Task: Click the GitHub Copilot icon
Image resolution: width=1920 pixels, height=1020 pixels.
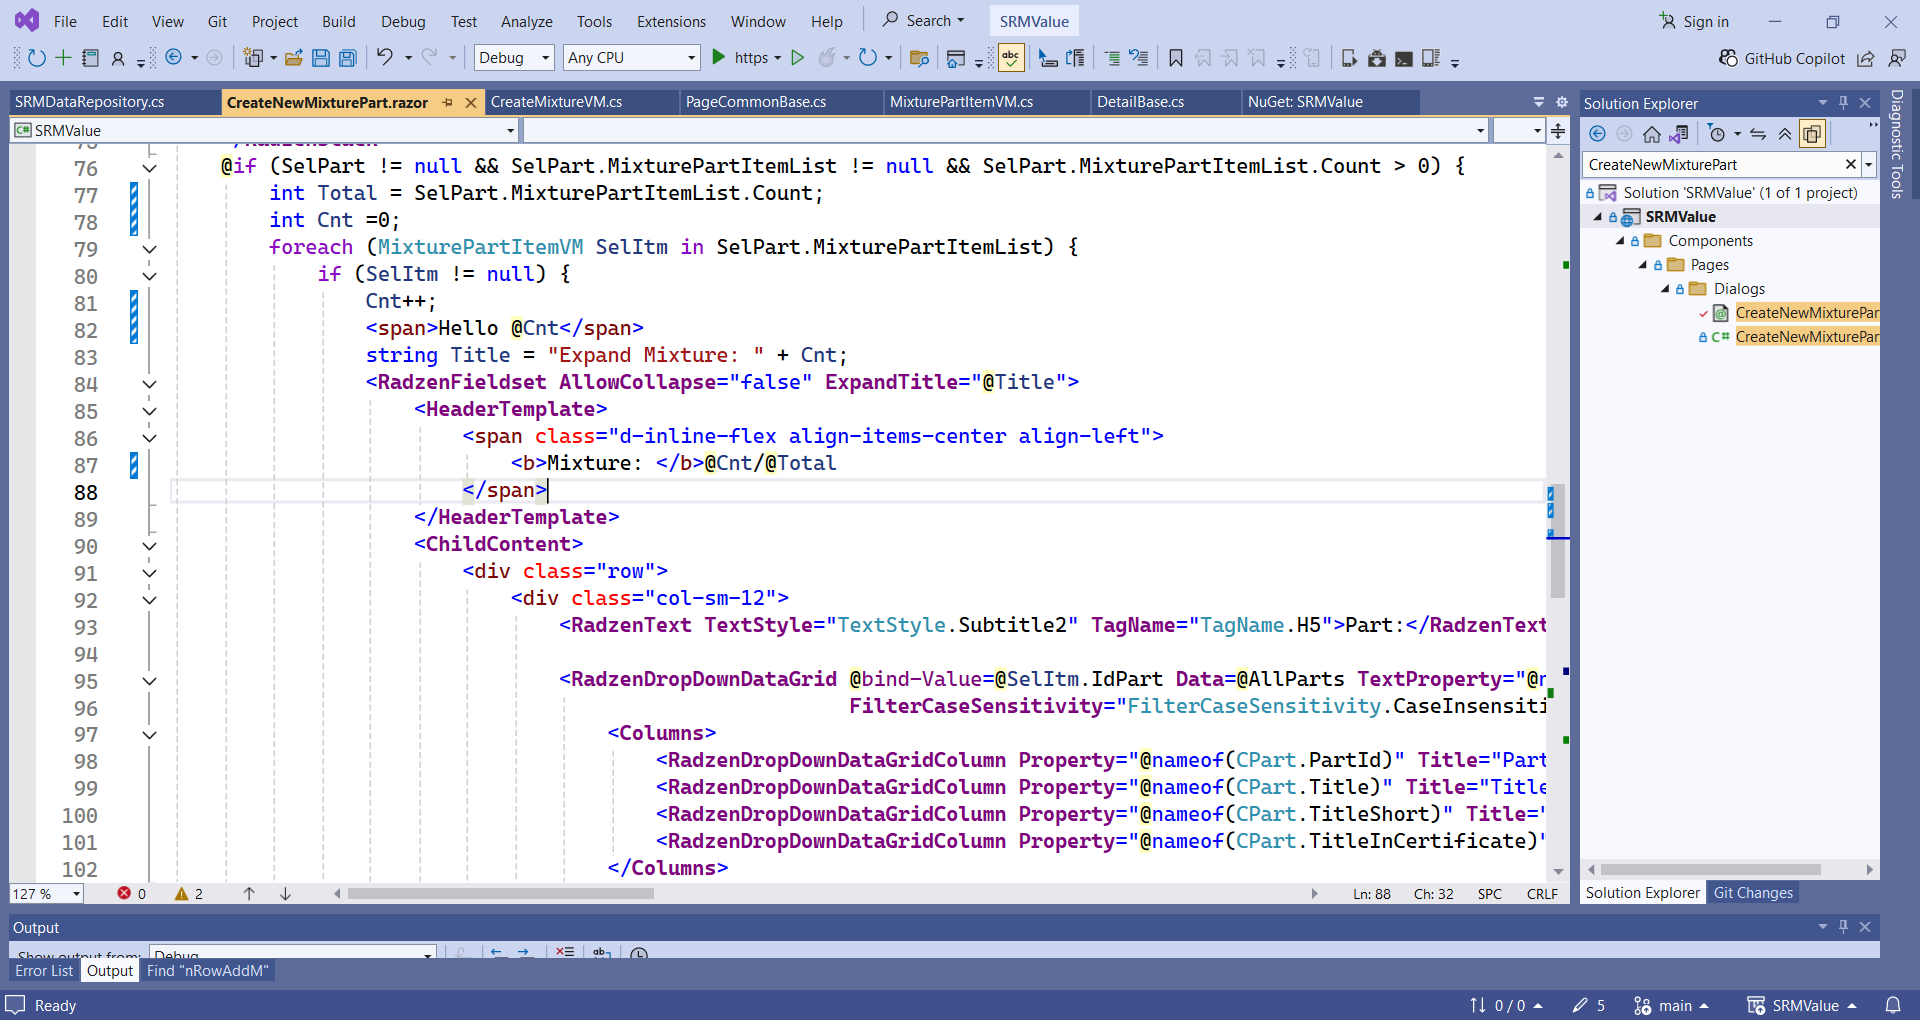Action: point(1728,58)
